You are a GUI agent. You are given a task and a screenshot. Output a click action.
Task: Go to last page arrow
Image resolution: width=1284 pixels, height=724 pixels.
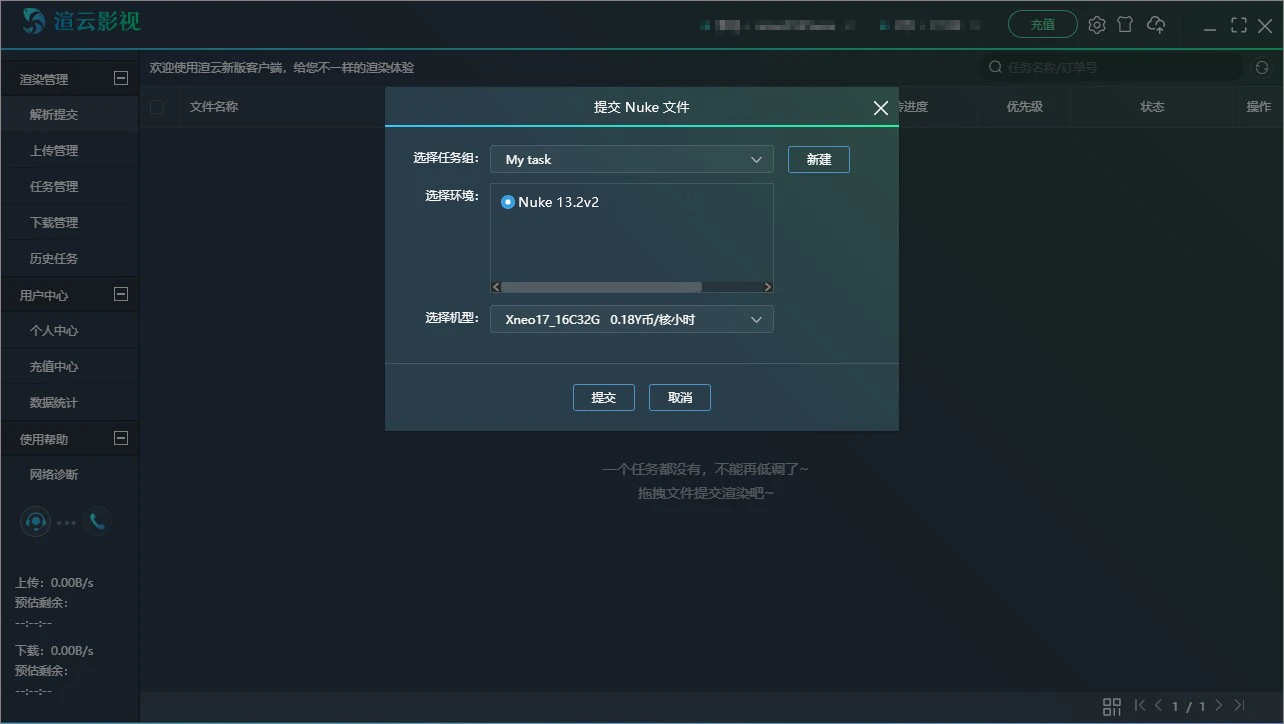pos(1239,706)
